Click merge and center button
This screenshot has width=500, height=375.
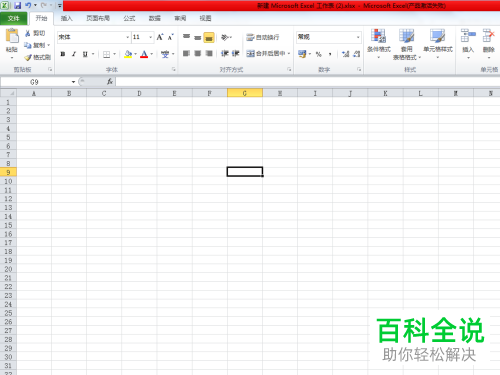[266, 53]
